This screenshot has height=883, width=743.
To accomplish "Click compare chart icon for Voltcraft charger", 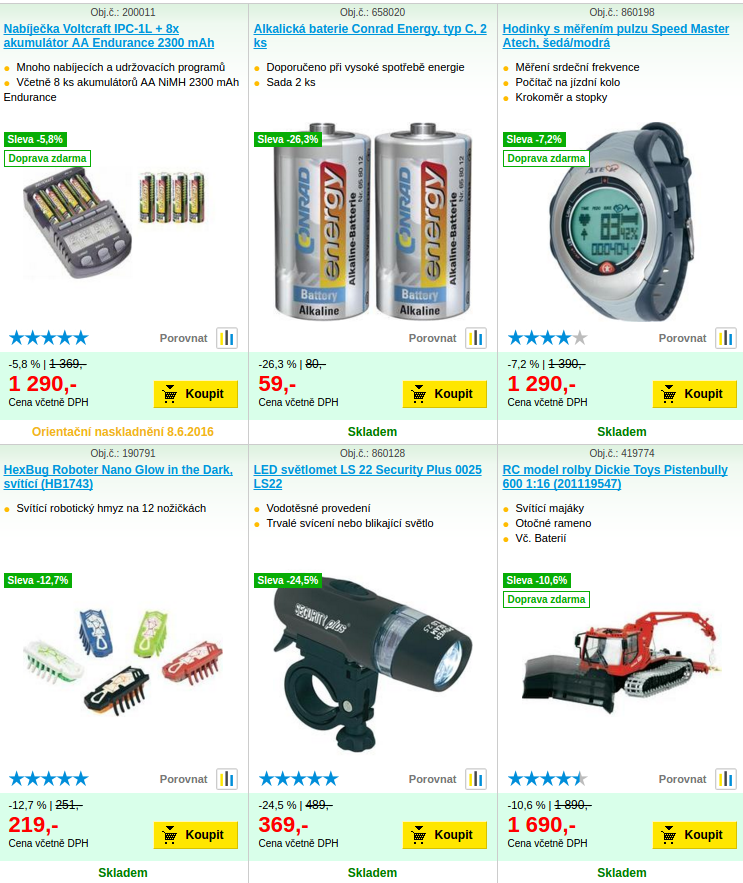I will click(x=227, y=338).
